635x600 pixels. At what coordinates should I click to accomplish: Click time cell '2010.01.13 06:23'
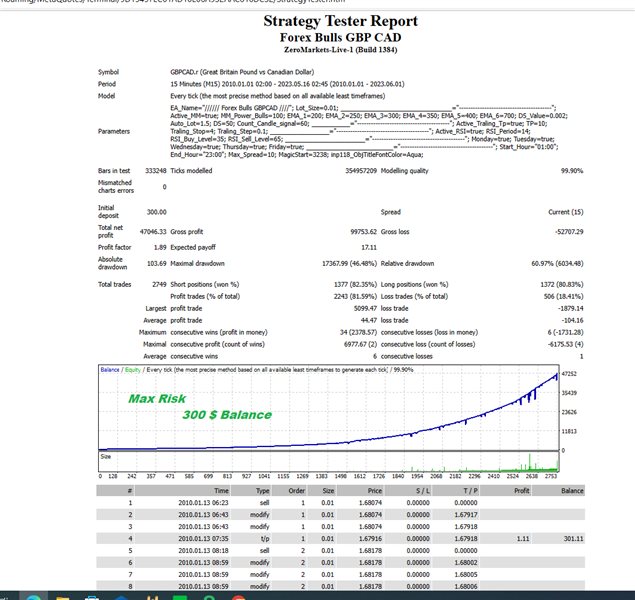[203, 503]
